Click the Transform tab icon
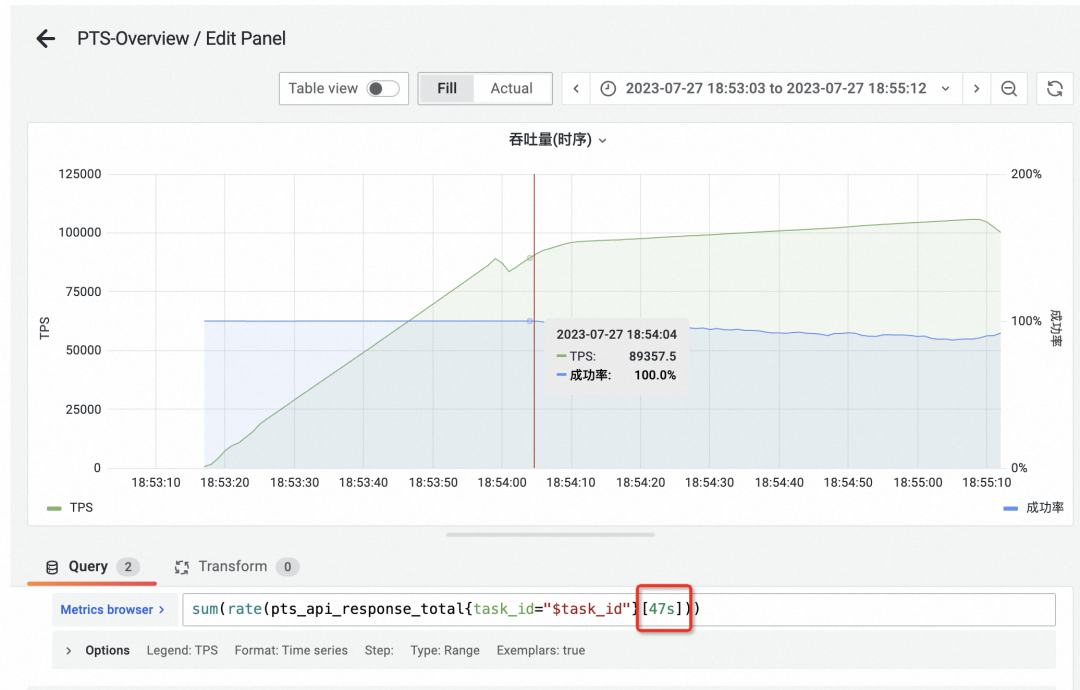The image size is (1080, 690). click(x=182, y=566)
